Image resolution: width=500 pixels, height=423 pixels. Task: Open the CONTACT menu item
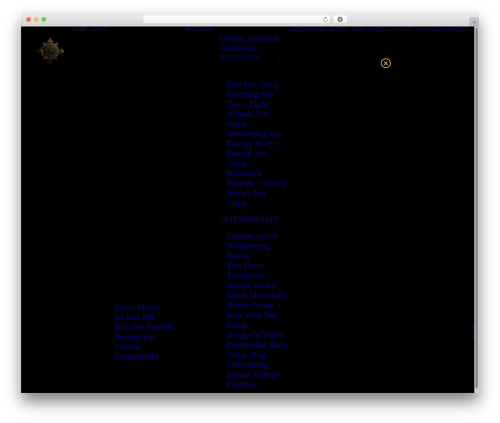[401, 29]
